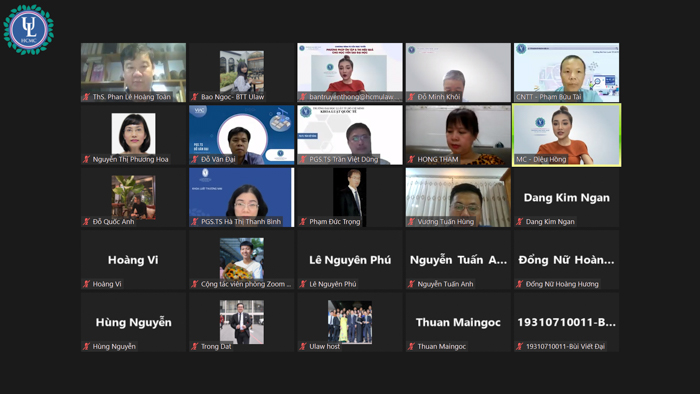This screenshot has height=394, width=700.
Task: Select Vương Tuấn Hùng video tile
Action: tap(458, 197)
